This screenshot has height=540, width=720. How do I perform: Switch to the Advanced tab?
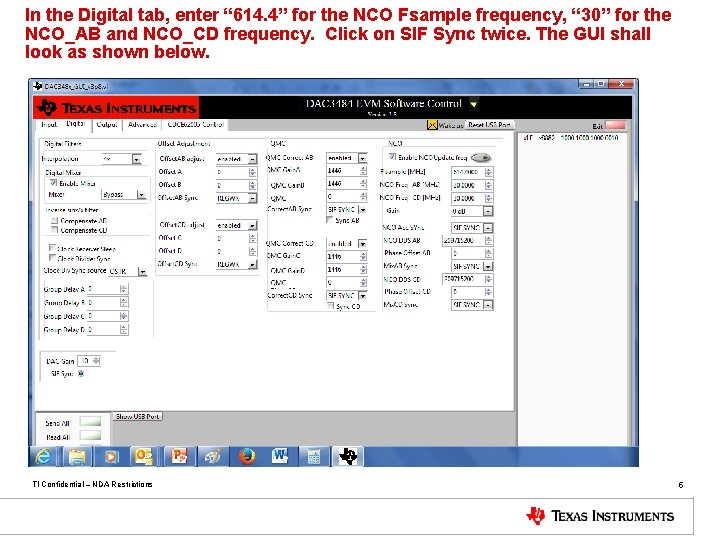(142, 124)
